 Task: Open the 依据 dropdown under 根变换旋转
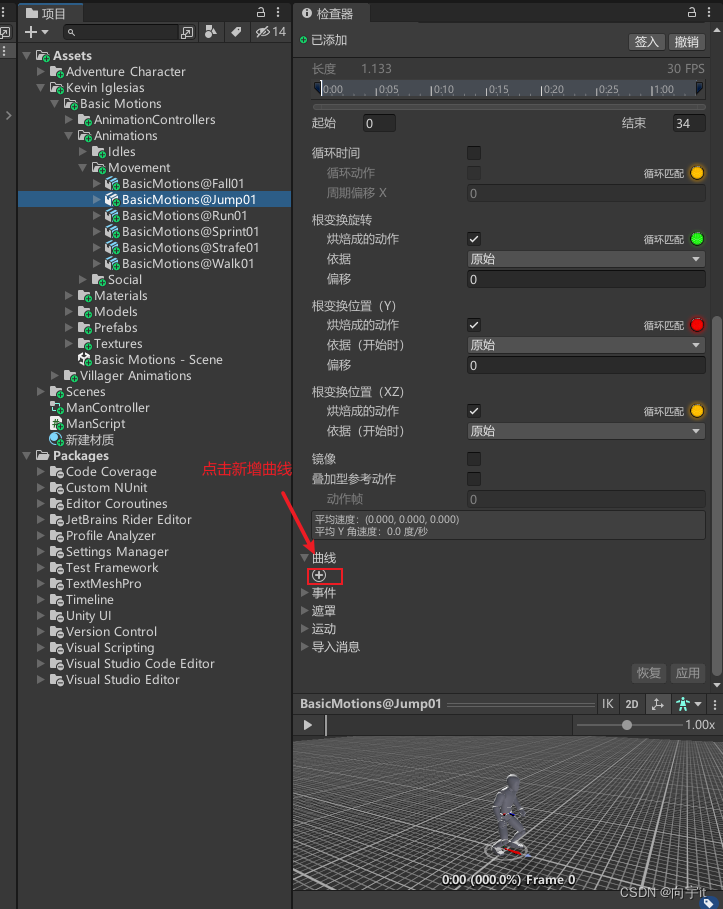586,259
